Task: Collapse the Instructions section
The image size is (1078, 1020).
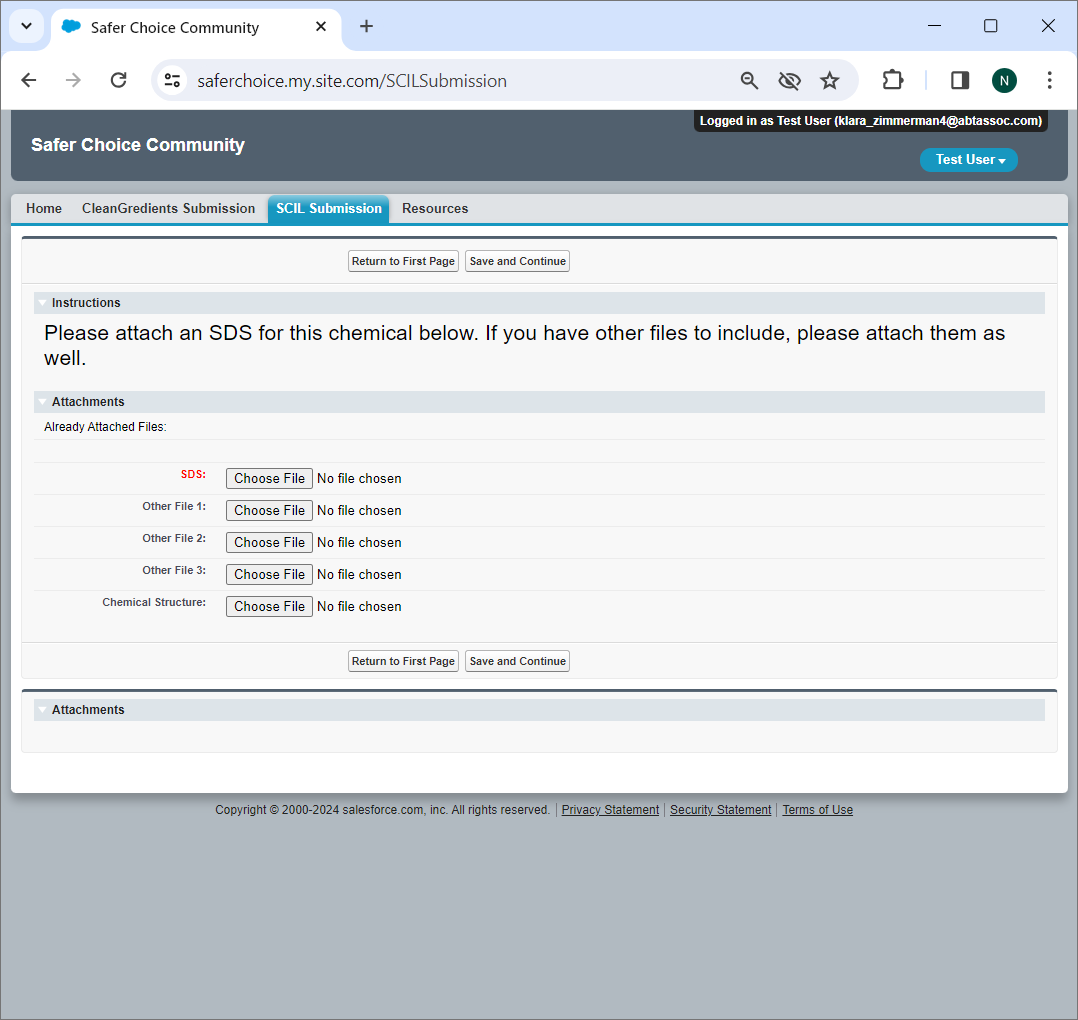Action: pos(43,303)
